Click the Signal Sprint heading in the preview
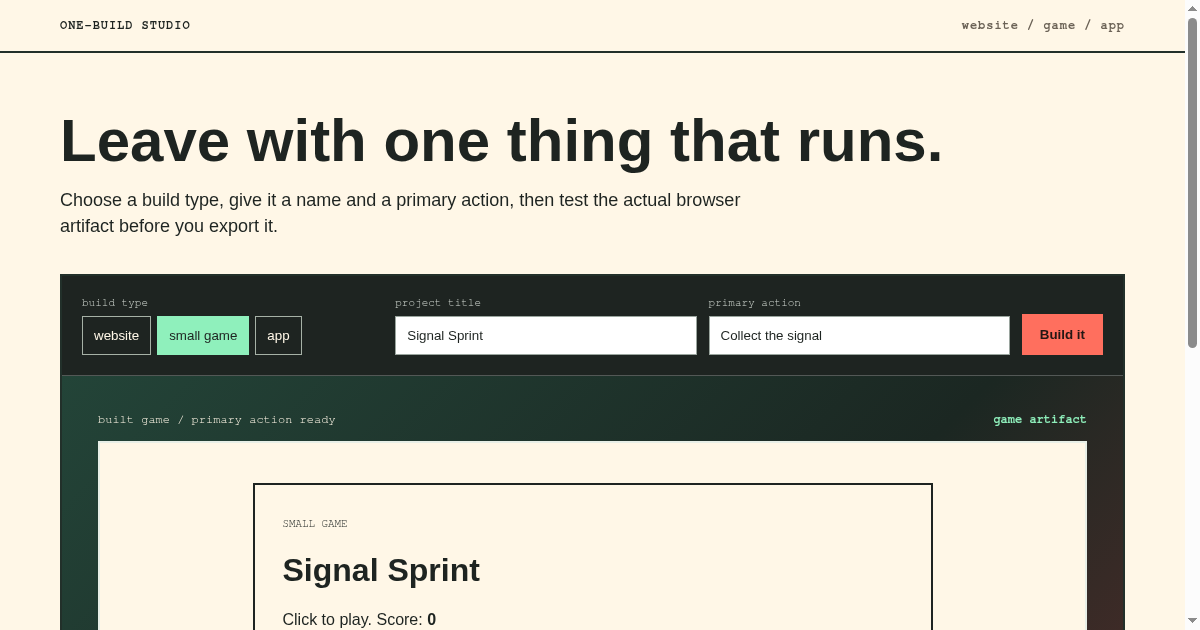Viewport: 1200px width, 630px height. point(381,570)
